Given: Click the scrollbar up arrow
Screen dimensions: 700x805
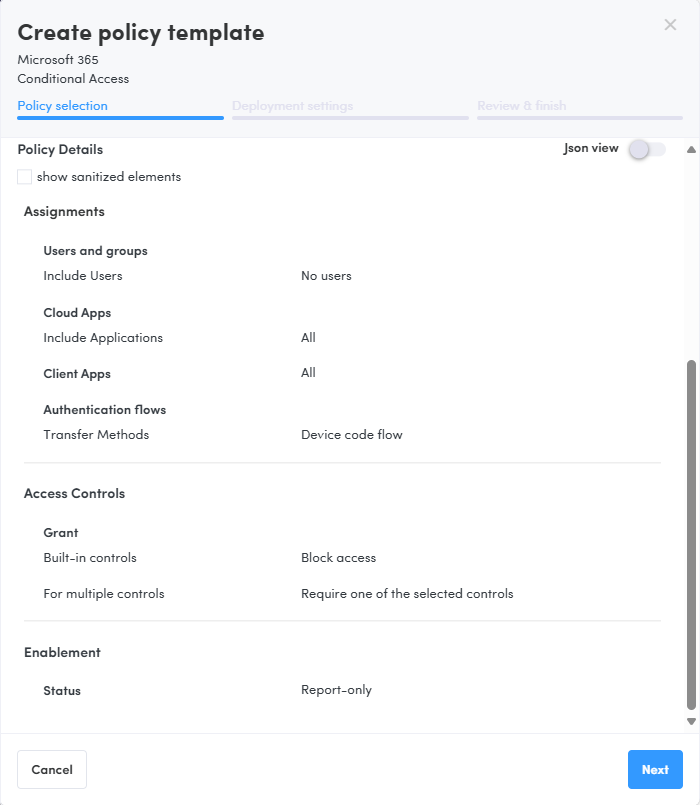Looking at the screenshot, I should (690, 150).
